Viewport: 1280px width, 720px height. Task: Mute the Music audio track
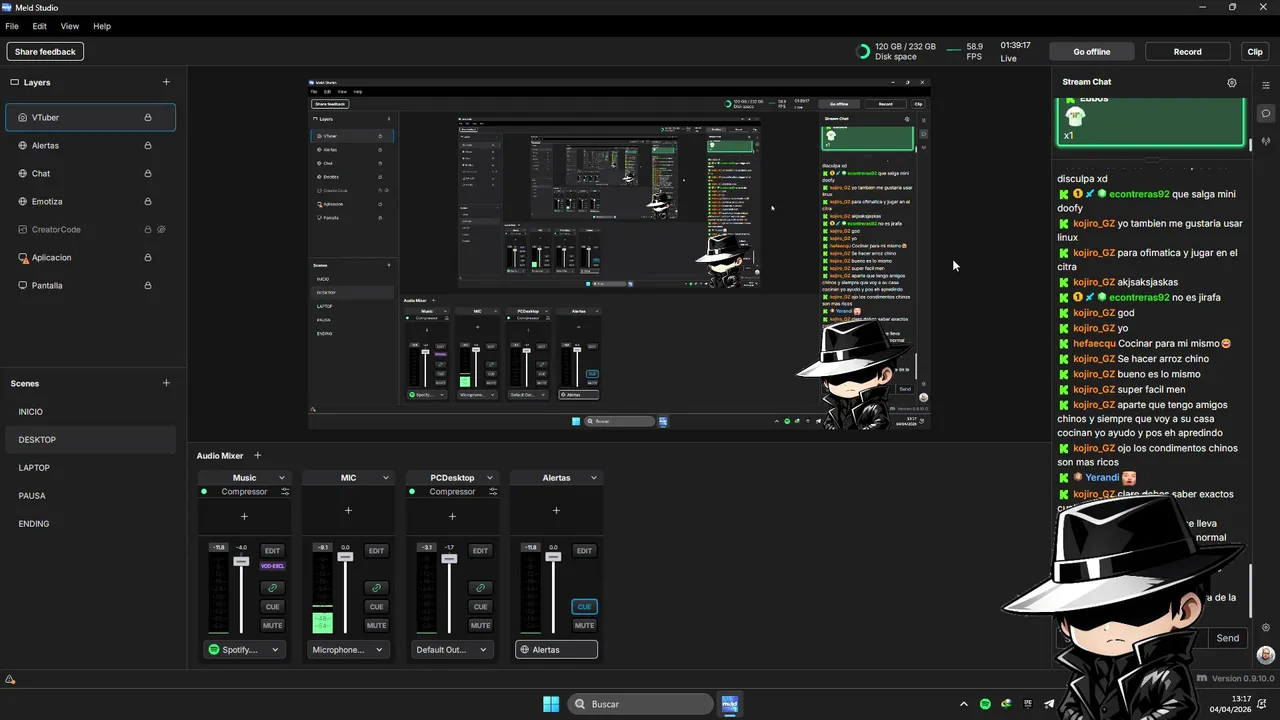[272, 625]
